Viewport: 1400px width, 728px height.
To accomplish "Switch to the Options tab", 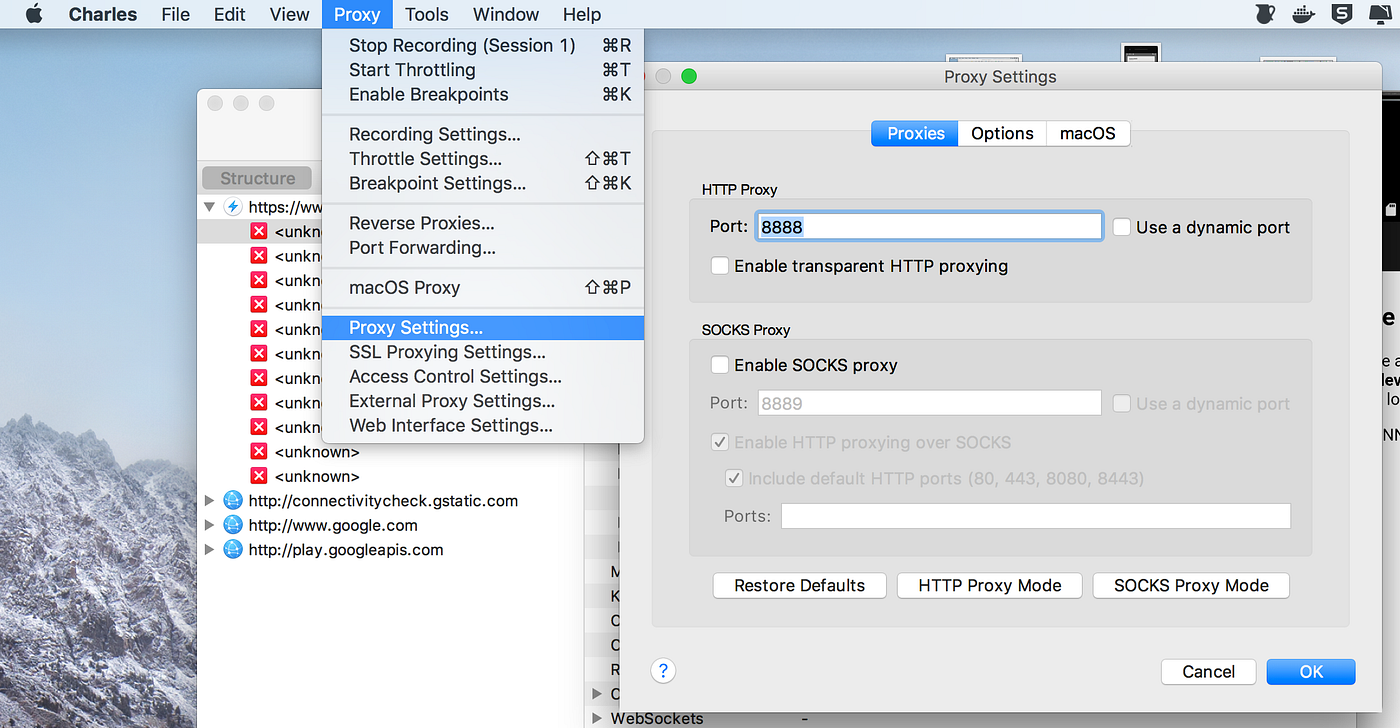I will (x=1002, y=133).
